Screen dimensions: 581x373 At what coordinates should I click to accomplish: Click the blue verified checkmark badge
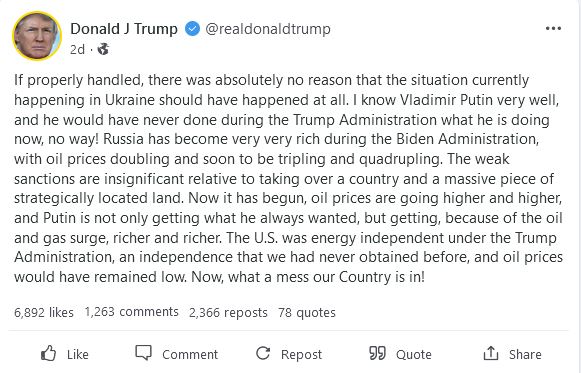(x=192, y=29)
